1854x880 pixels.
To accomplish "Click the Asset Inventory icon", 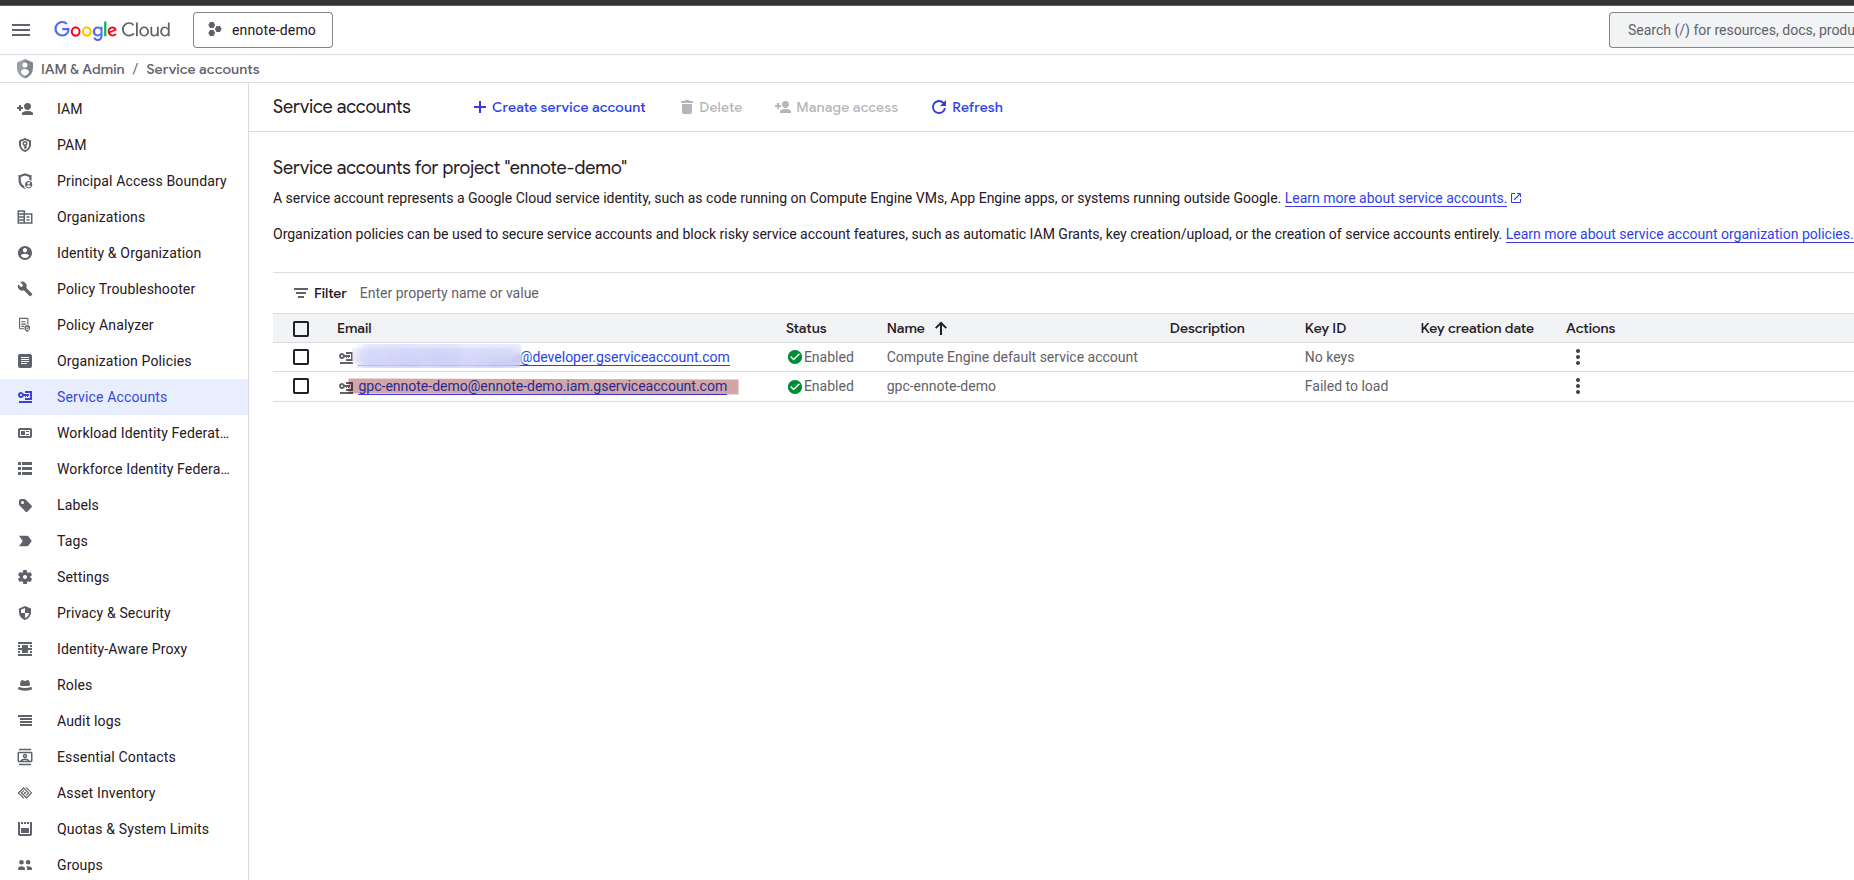I will [x=25, y=793].
